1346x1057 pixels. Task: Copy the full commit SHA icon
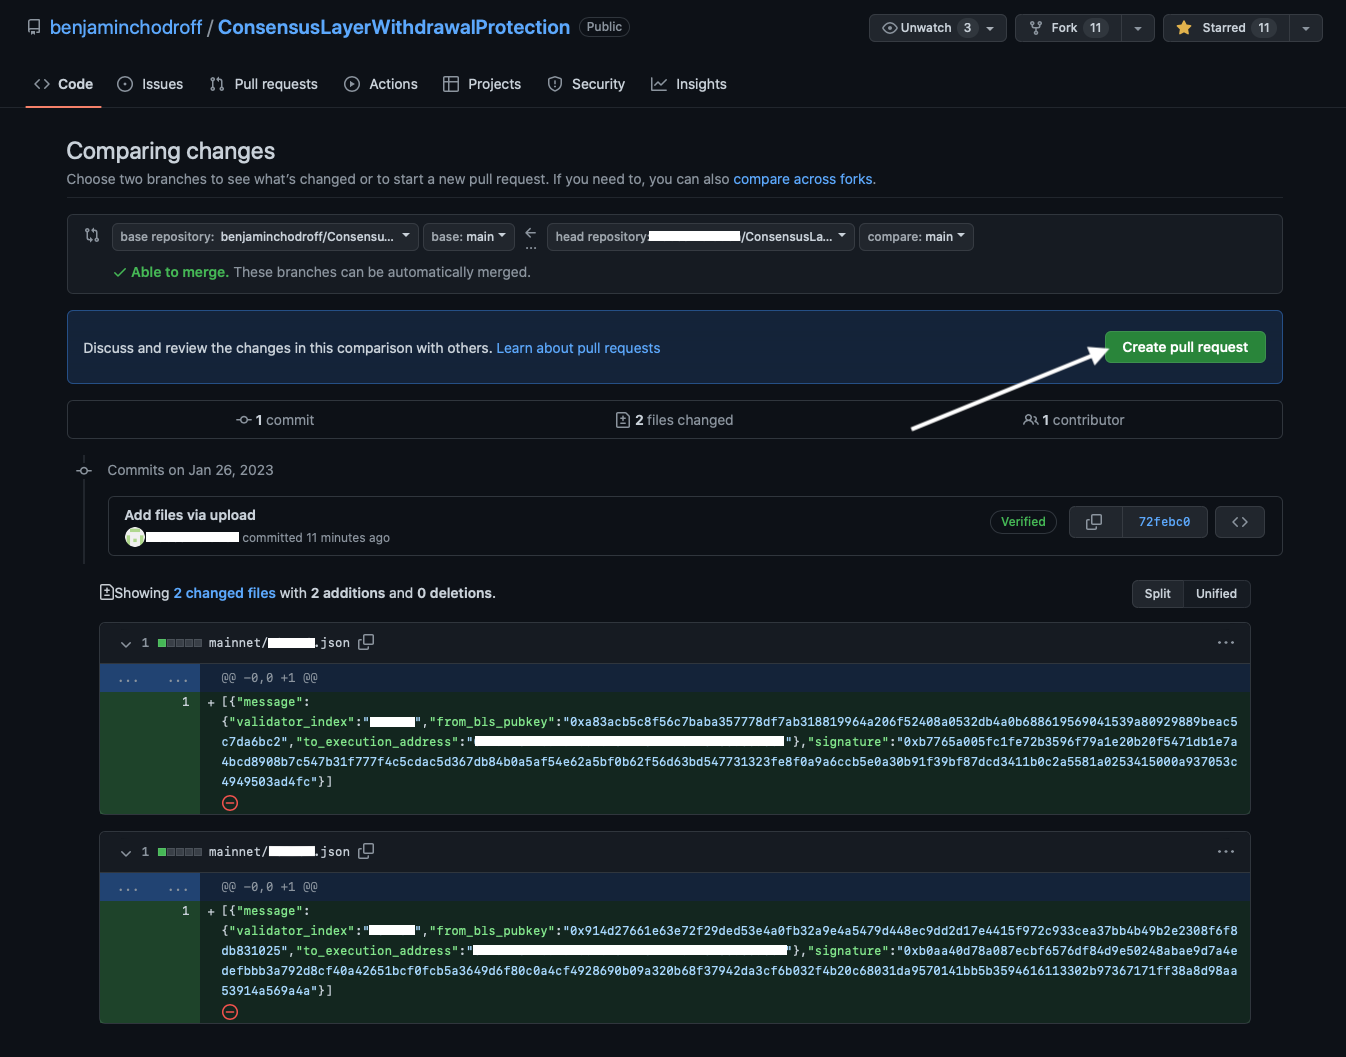tap(1094, 522)
